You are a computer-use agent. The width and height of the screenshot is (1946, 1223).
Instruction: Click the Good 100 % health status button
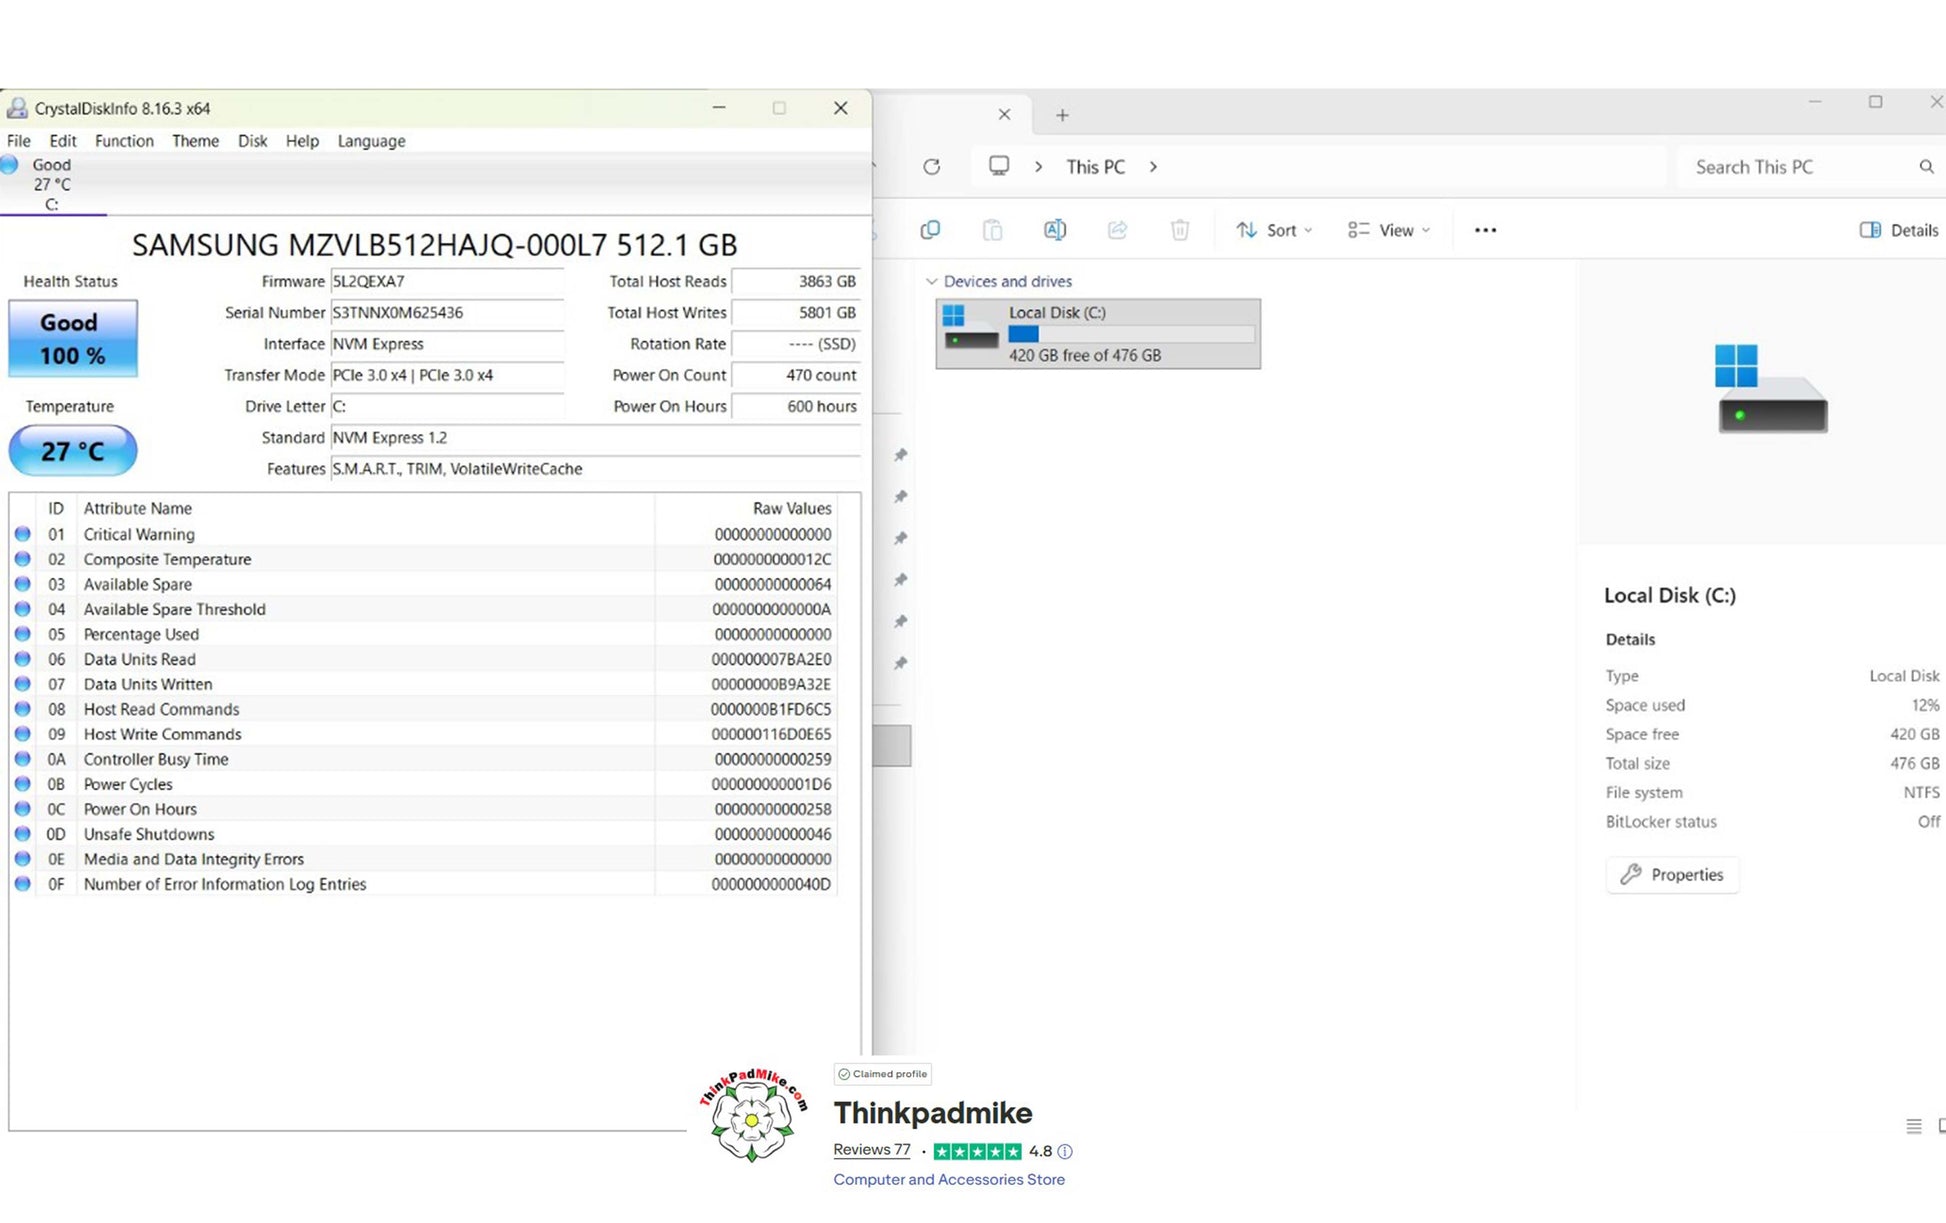click(x=72, y=339)
